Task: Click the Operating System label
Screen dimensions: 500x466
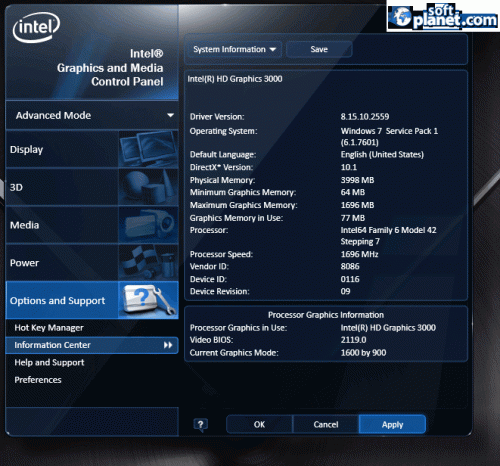Action: pos(223,131)
